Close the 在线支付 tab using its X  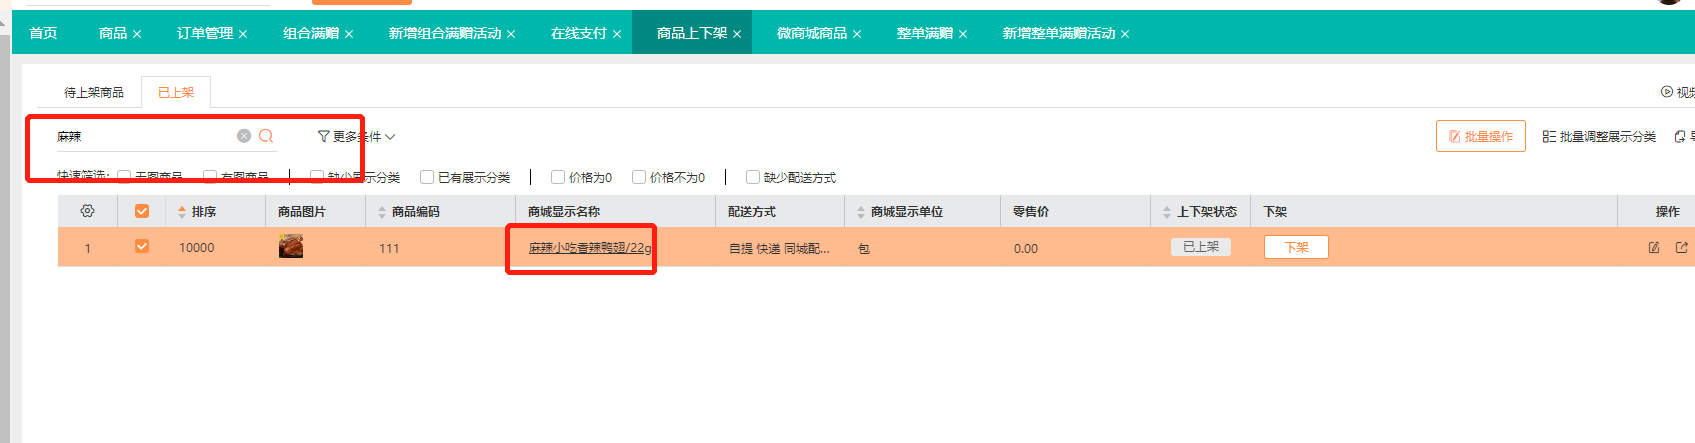617,34
